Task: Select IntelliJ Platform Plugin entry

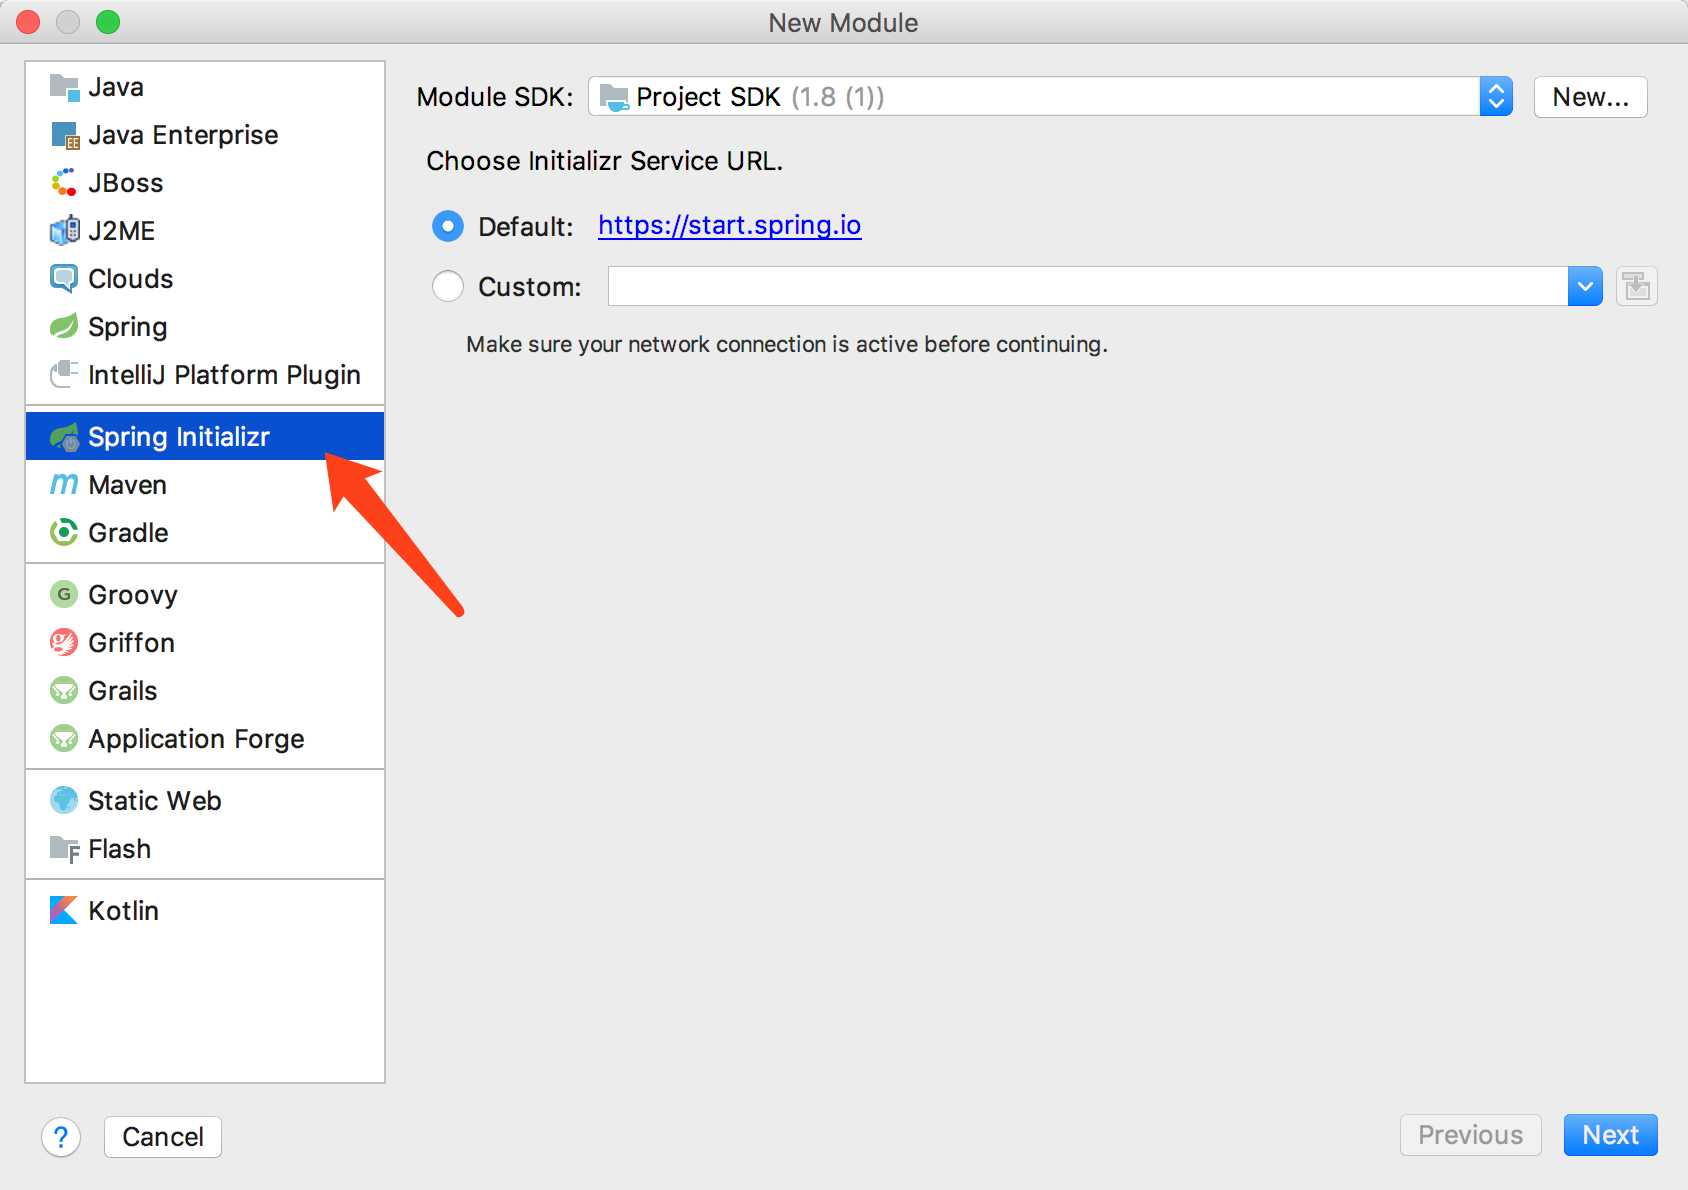Action: (205, 375)
